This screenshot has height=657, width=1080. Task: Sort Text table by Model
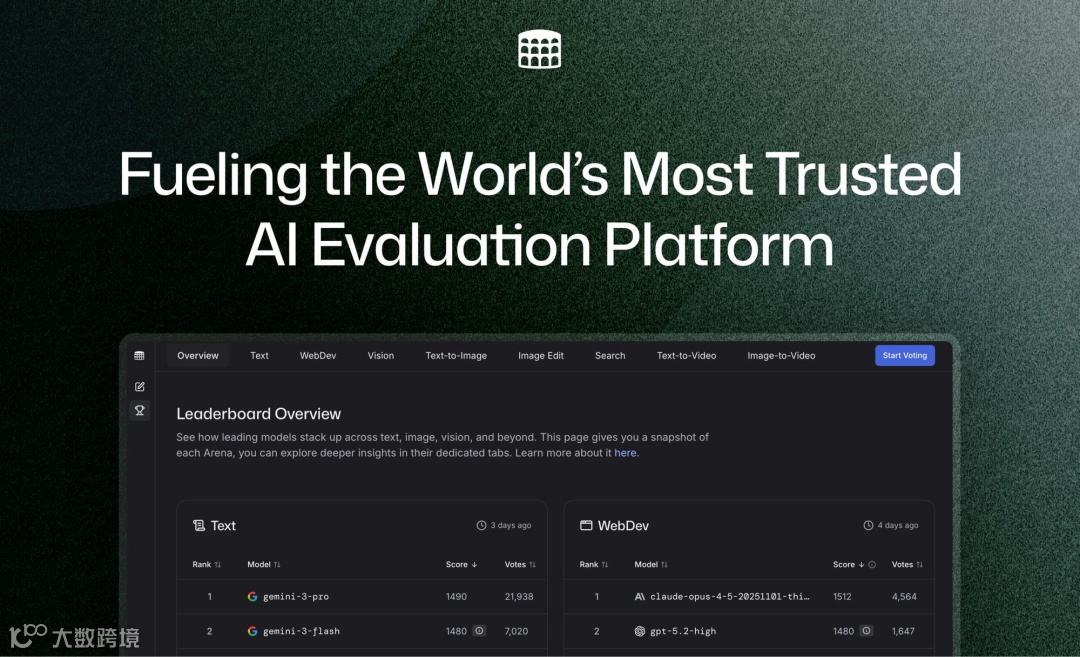(264, 565)
